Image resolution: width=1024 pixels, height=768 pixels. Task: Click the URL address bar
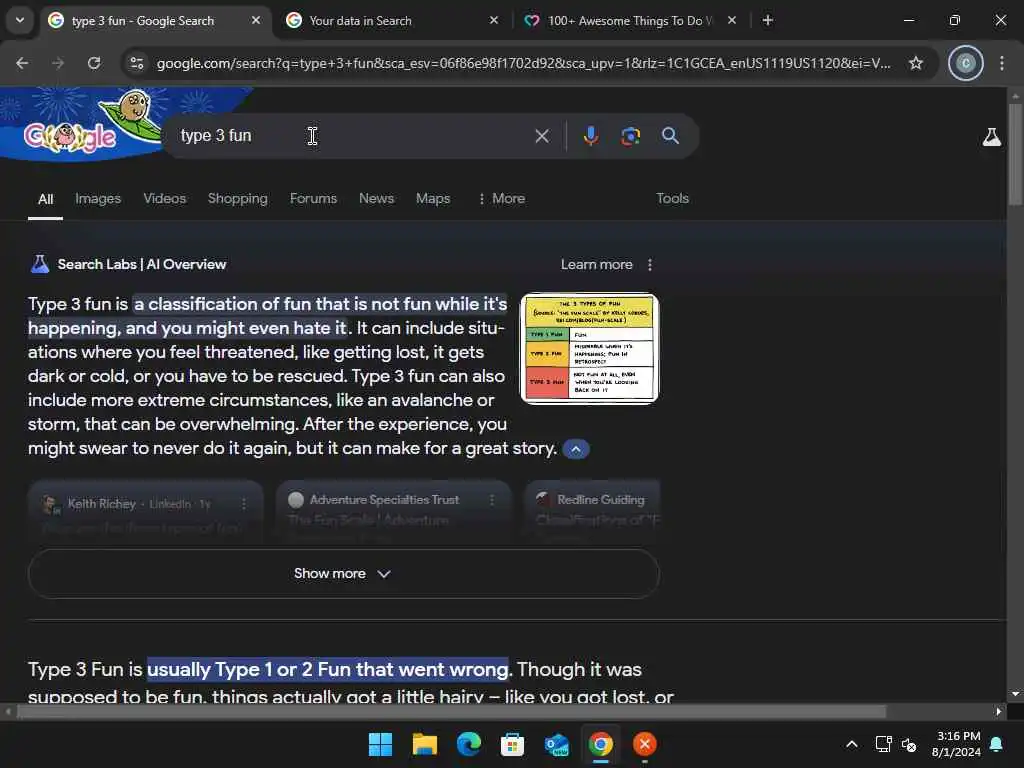point(522,63)
